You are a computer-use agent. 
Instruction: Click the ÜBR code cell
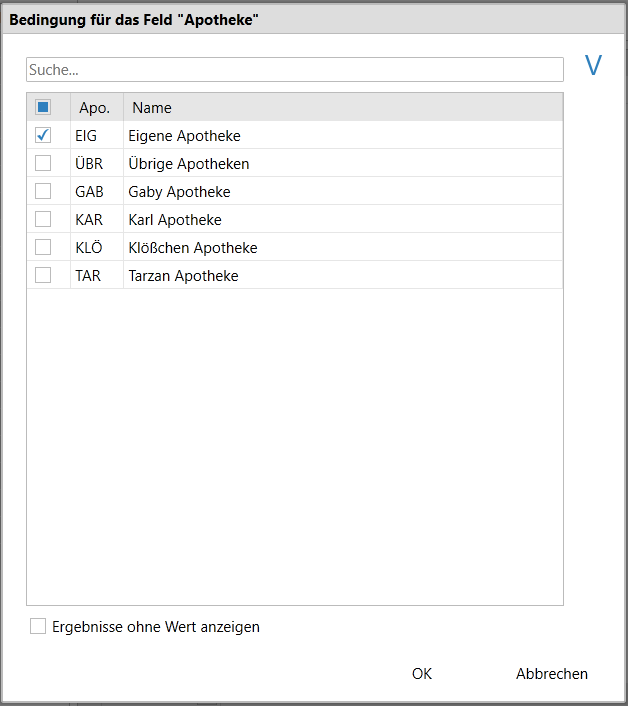point(89,163)
